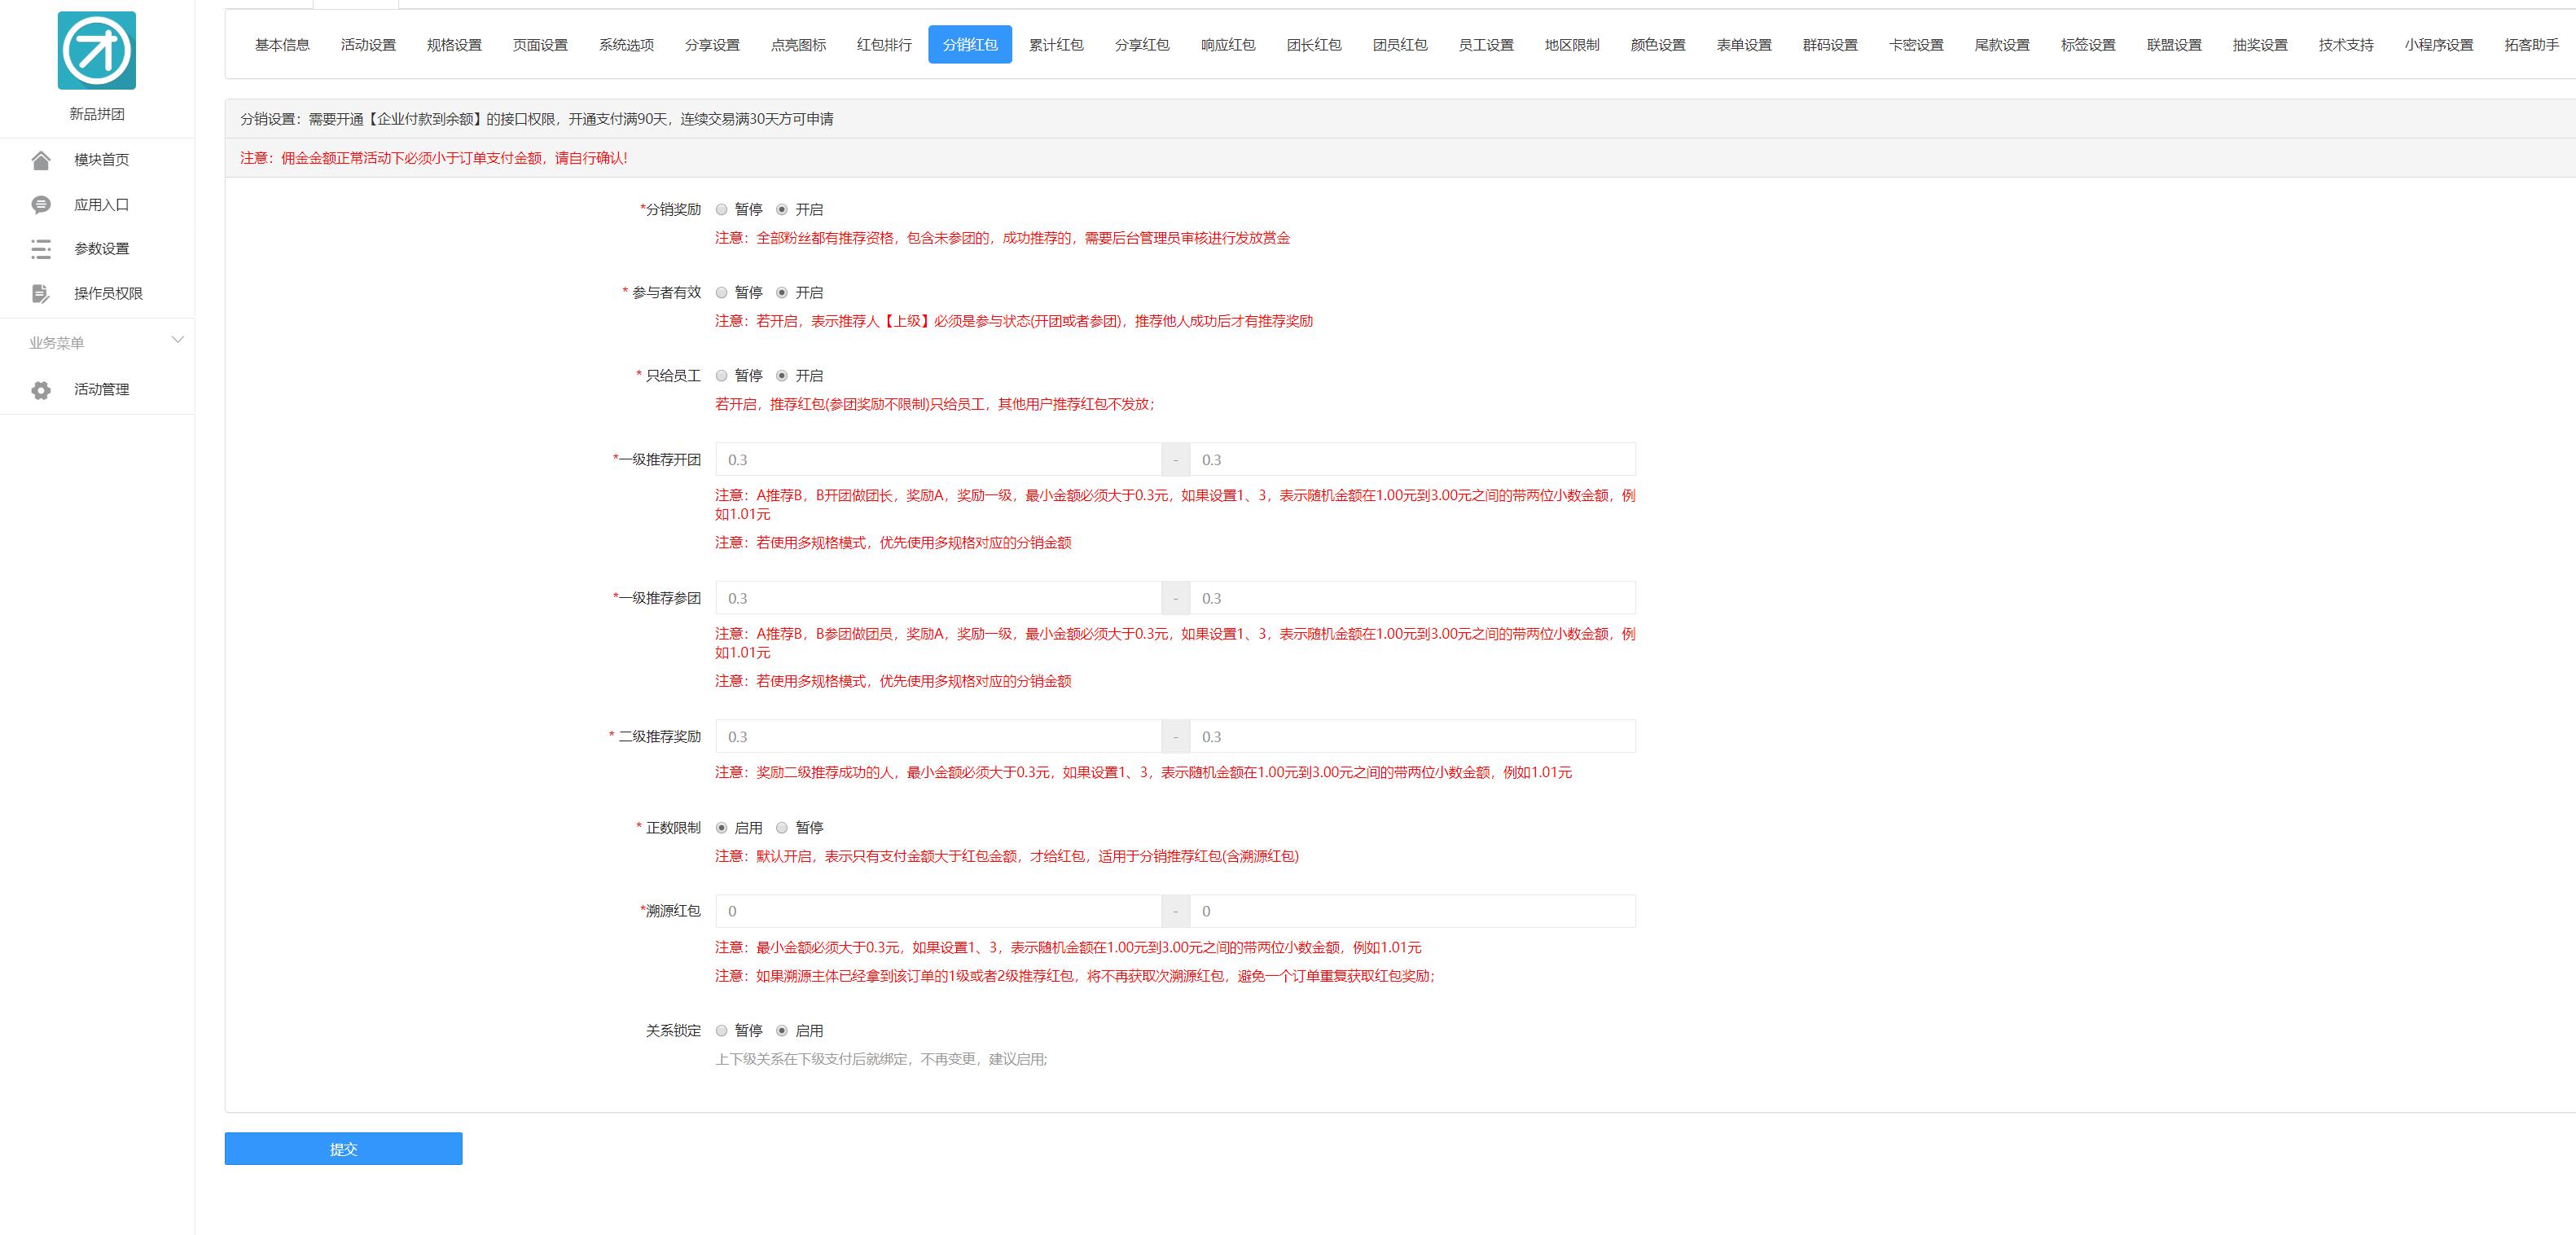
Task: Select 暂停 for 正数限制
Action: pyautogui.click(x=782, y=827)
